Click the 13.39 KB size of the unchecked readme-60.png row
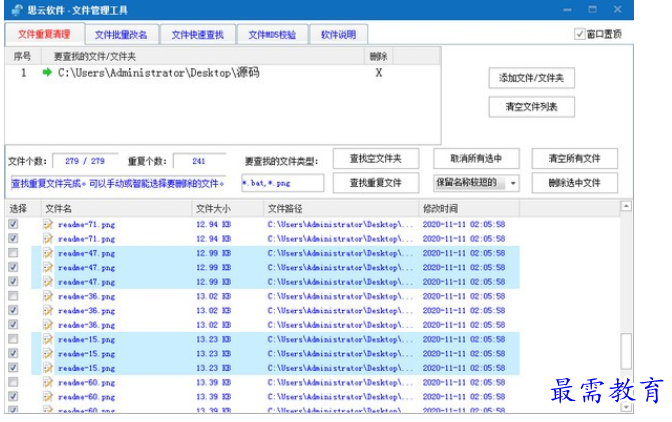 [x=213, y=383]
